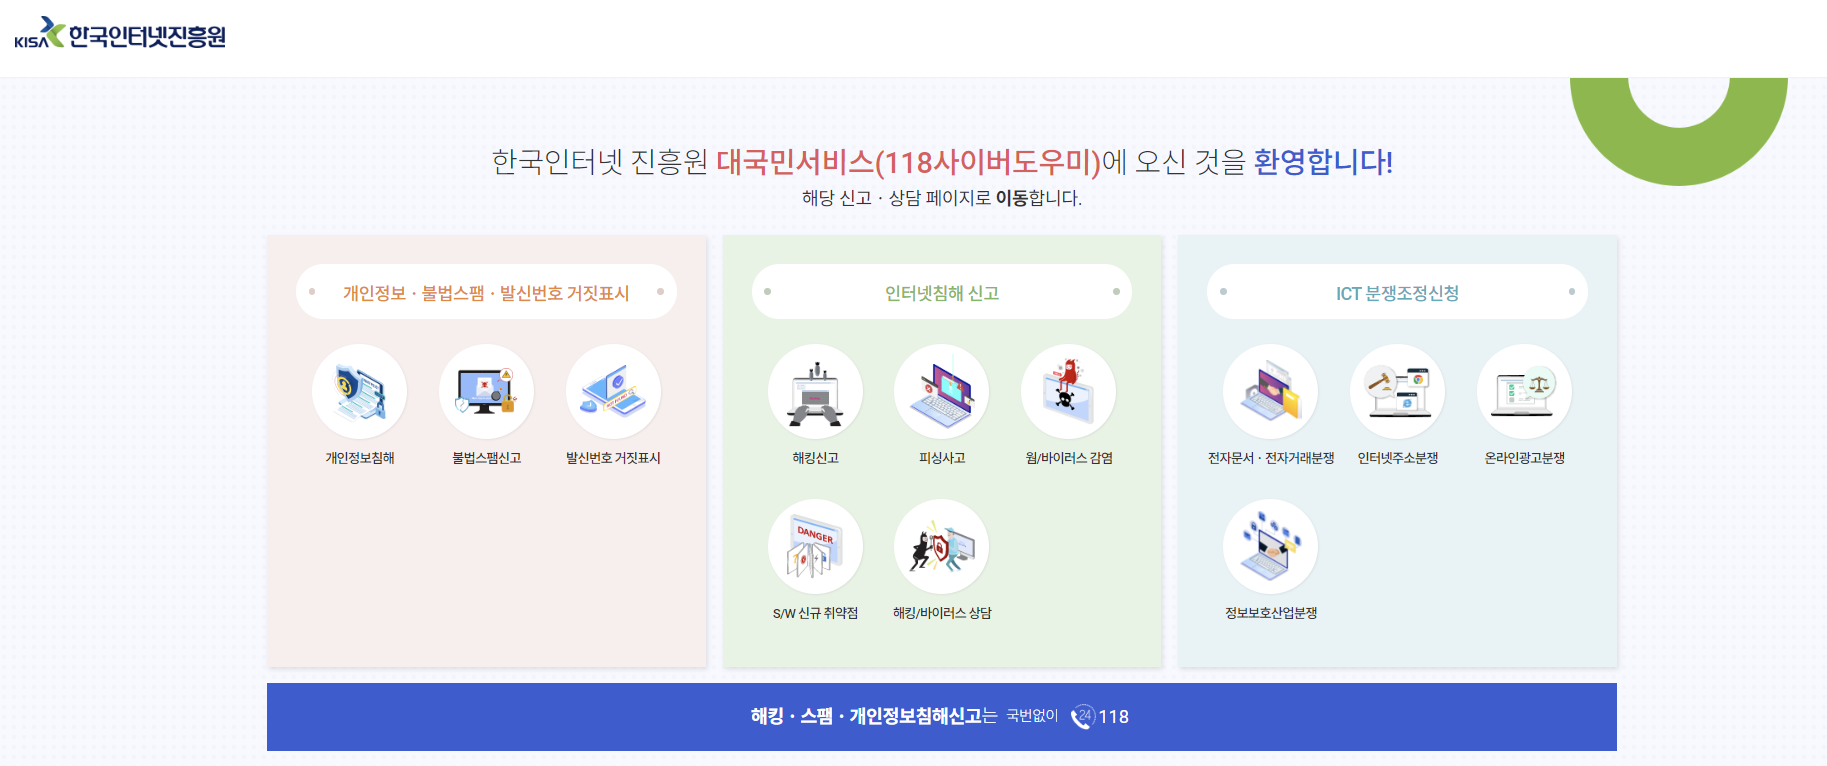Click the 정보보호산업분쟁 text label
This screenshot has width=1827, height=766.
pos(1271,613)
